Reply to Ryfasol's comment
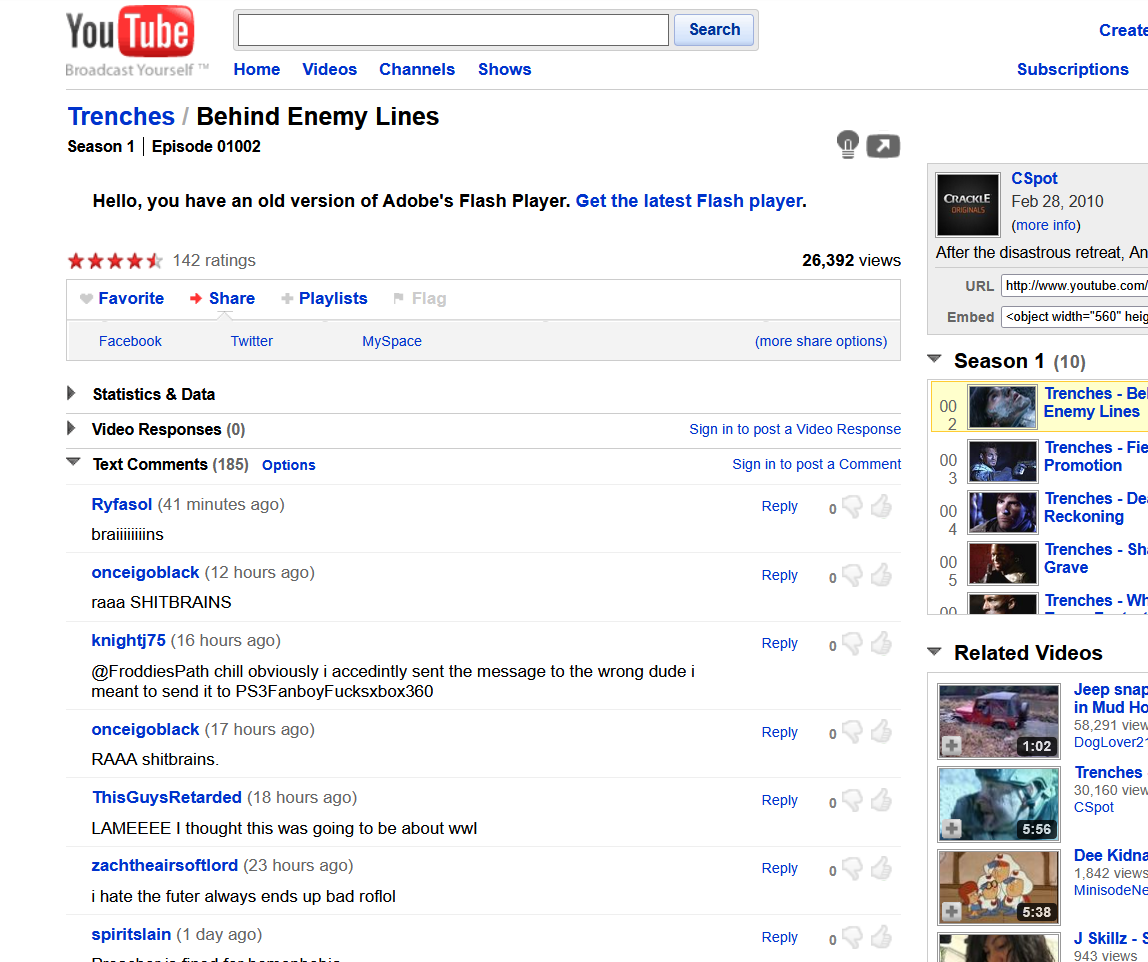The image size is (1148, 962). (x=779, y=507)
